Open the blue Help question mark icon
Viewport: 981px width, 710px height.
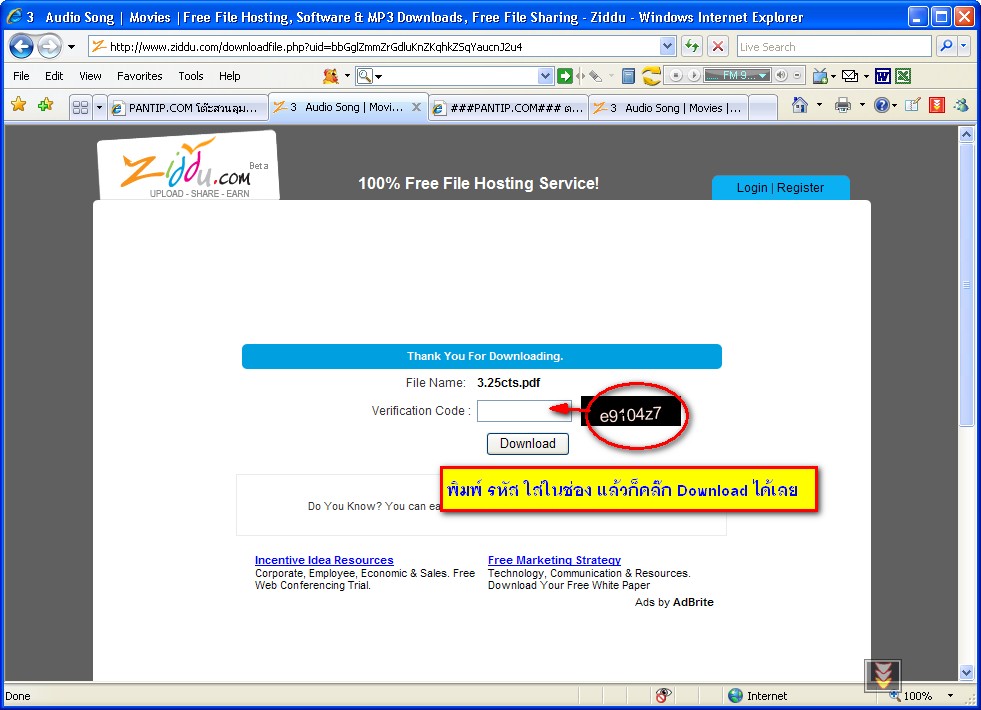pos(882,105)
